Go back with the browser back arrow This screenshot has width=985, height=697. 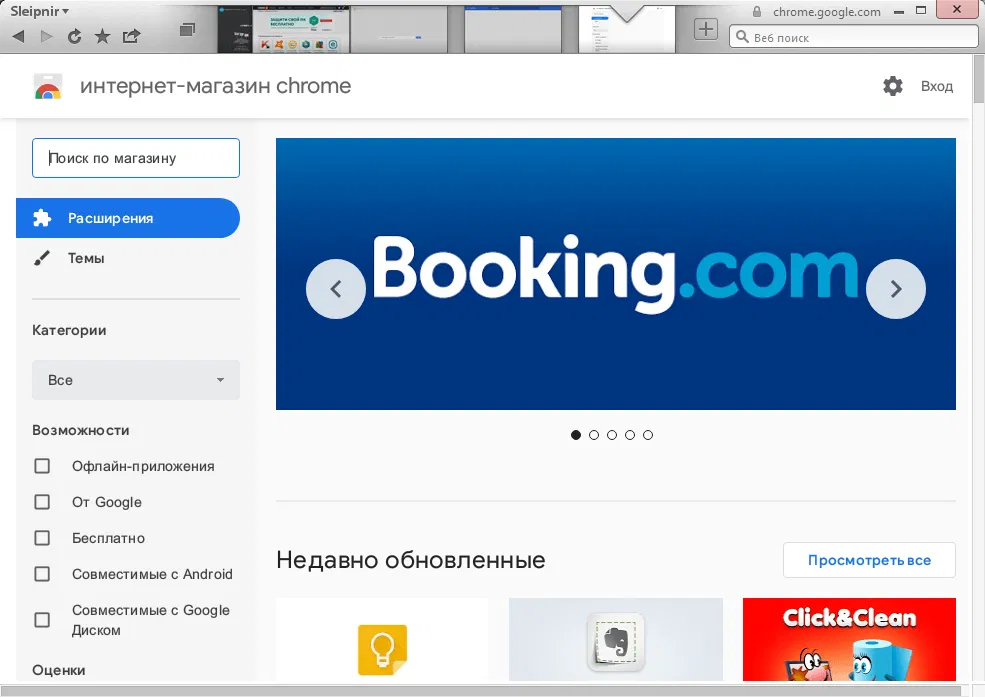coord(19,36)
